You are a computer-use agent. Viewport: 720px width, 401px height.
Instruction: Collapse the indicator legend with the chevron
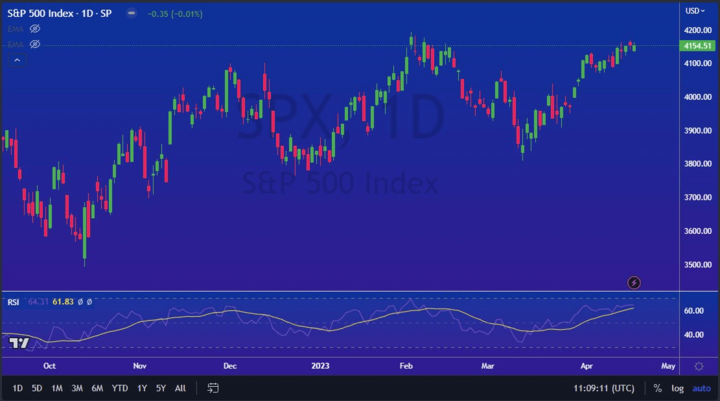point(17,60)
